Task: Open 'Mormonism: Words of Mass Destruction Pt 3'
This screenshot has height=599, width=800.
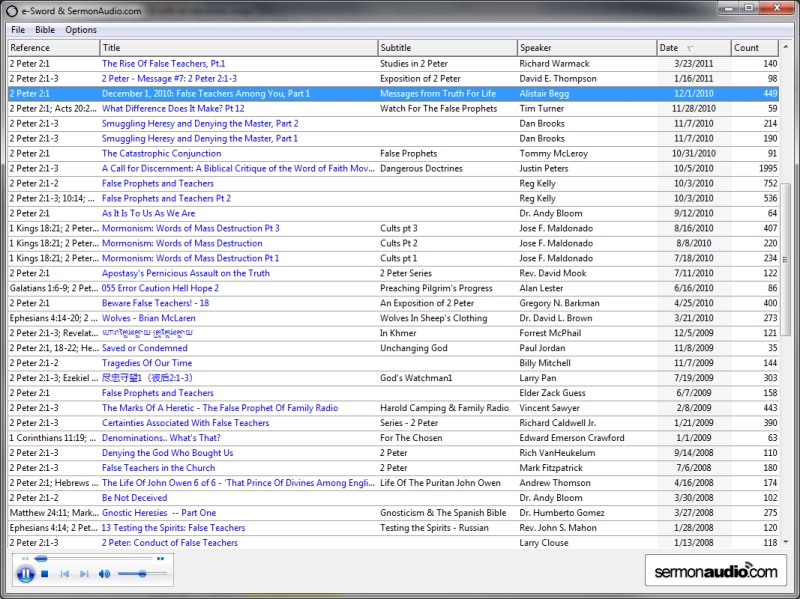Action: [x=191, y=228]
